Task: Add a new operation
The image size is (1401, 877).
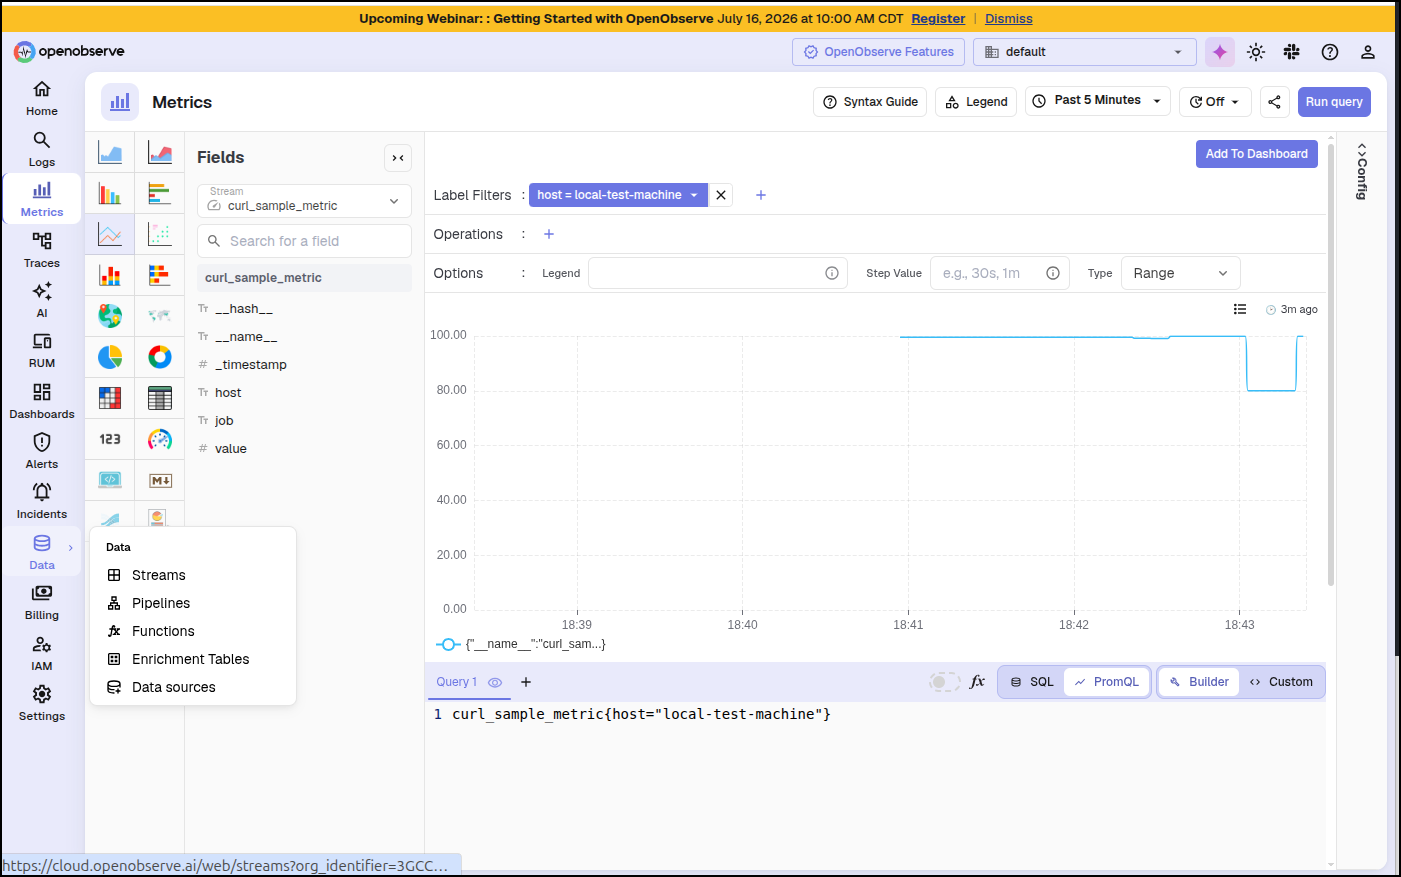Action: pos(549,234)
